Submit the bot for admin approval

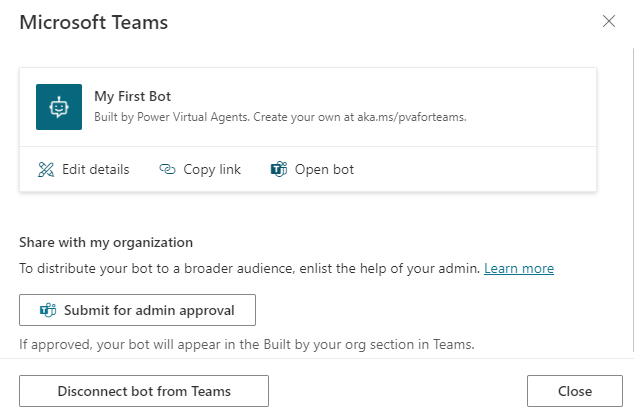coord(137,310)
